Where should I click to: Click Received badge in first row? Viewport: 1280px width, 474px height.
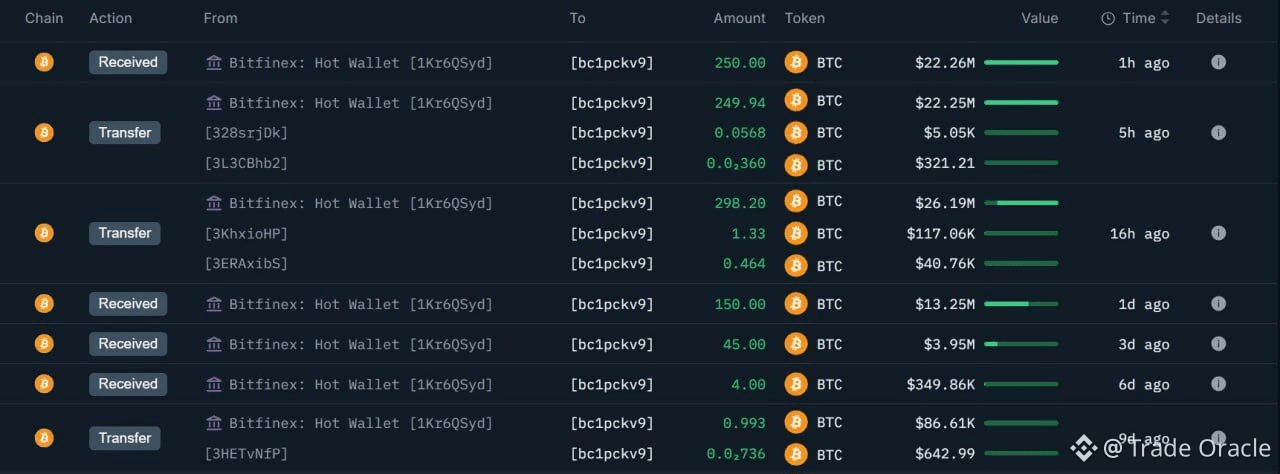128,62
